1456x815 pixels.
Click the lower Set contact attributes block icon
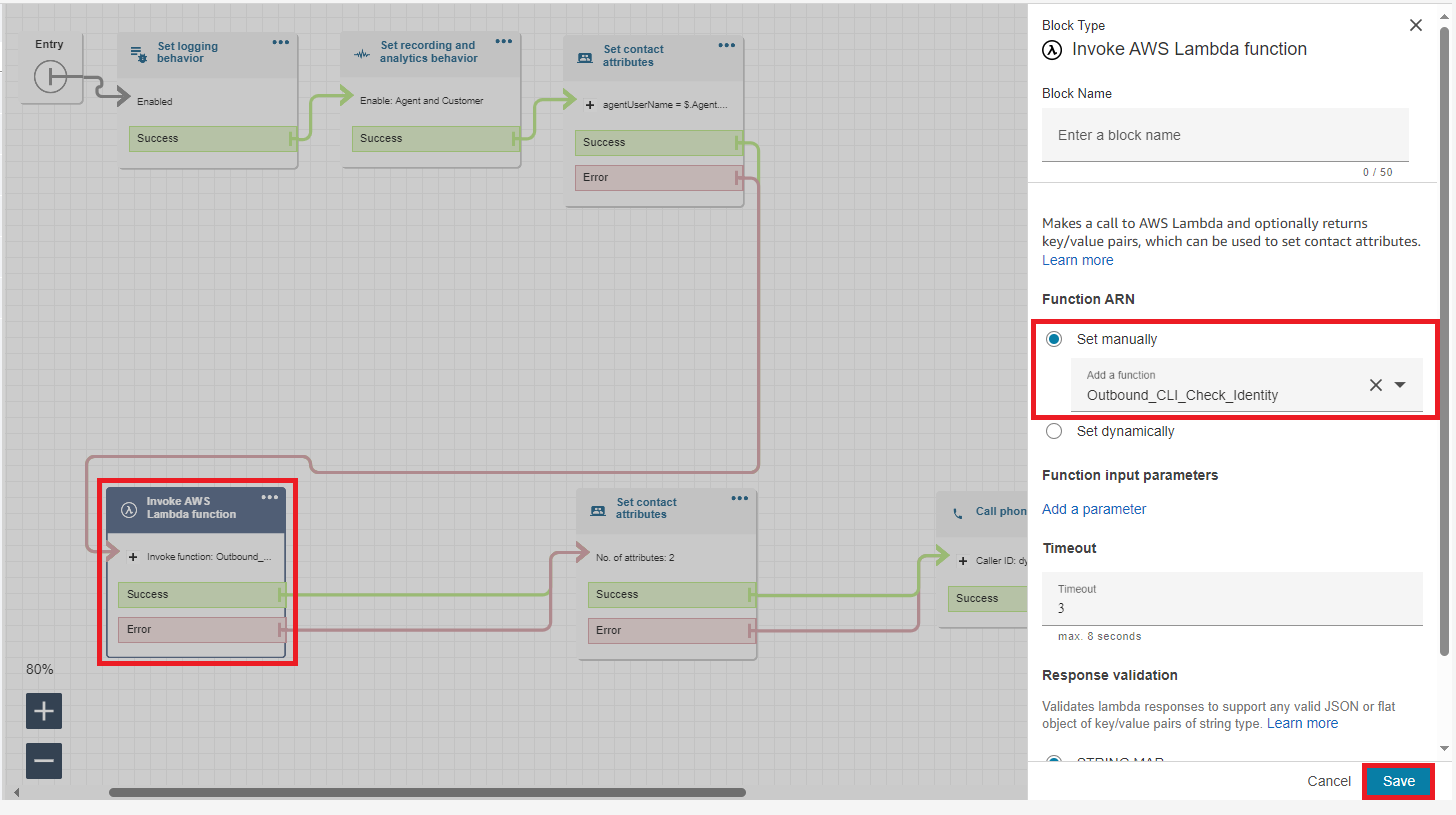pos(598,509)
